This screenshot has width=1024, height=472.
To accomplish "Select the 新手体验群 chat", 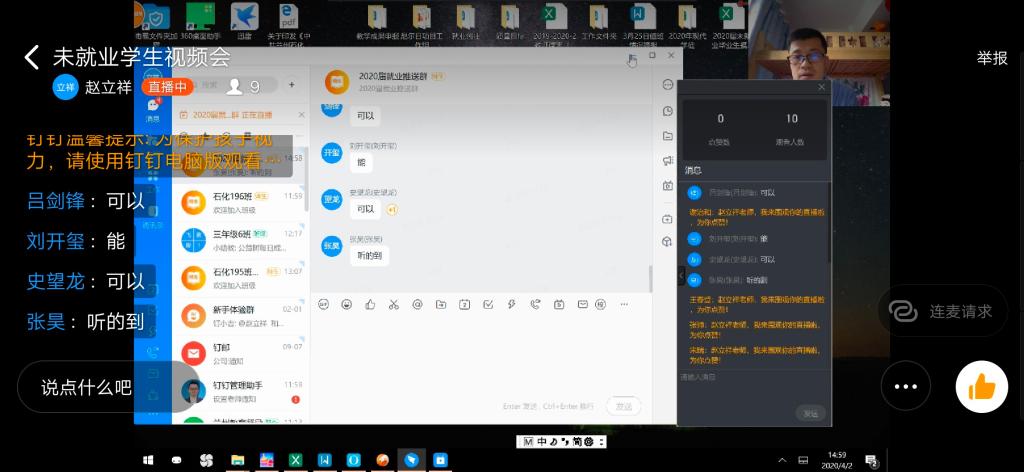I will point(240,316).
